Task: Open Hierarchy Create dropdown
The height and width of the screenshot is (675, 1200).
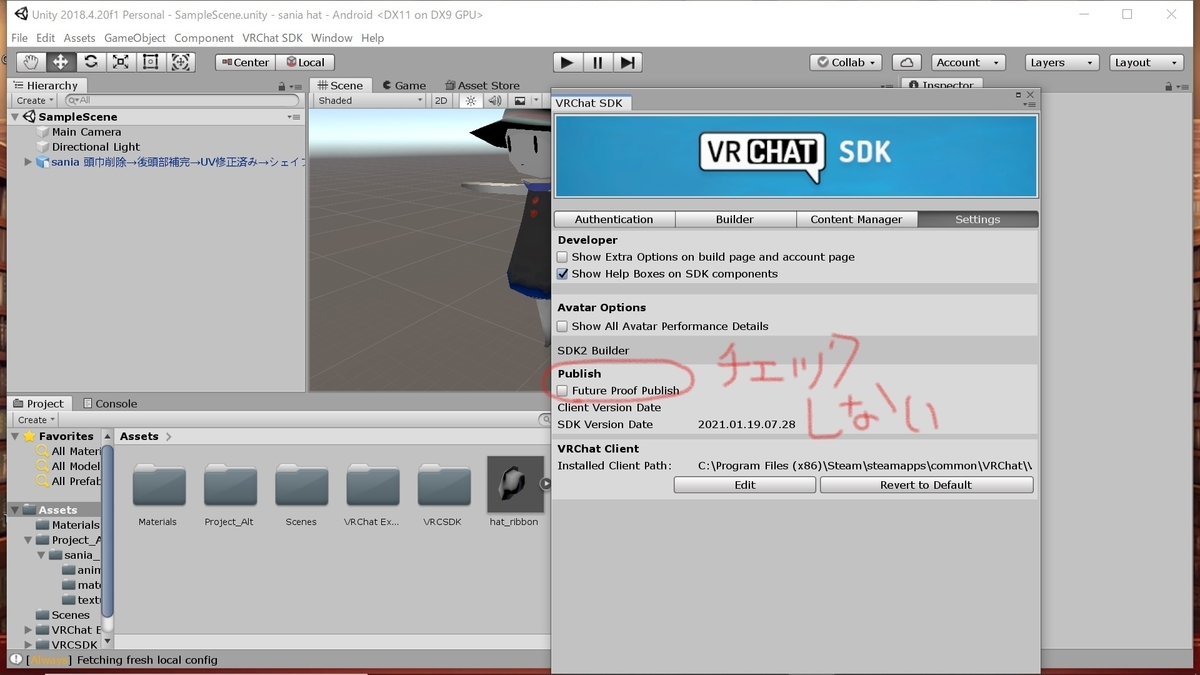Action: coord(34,100)
